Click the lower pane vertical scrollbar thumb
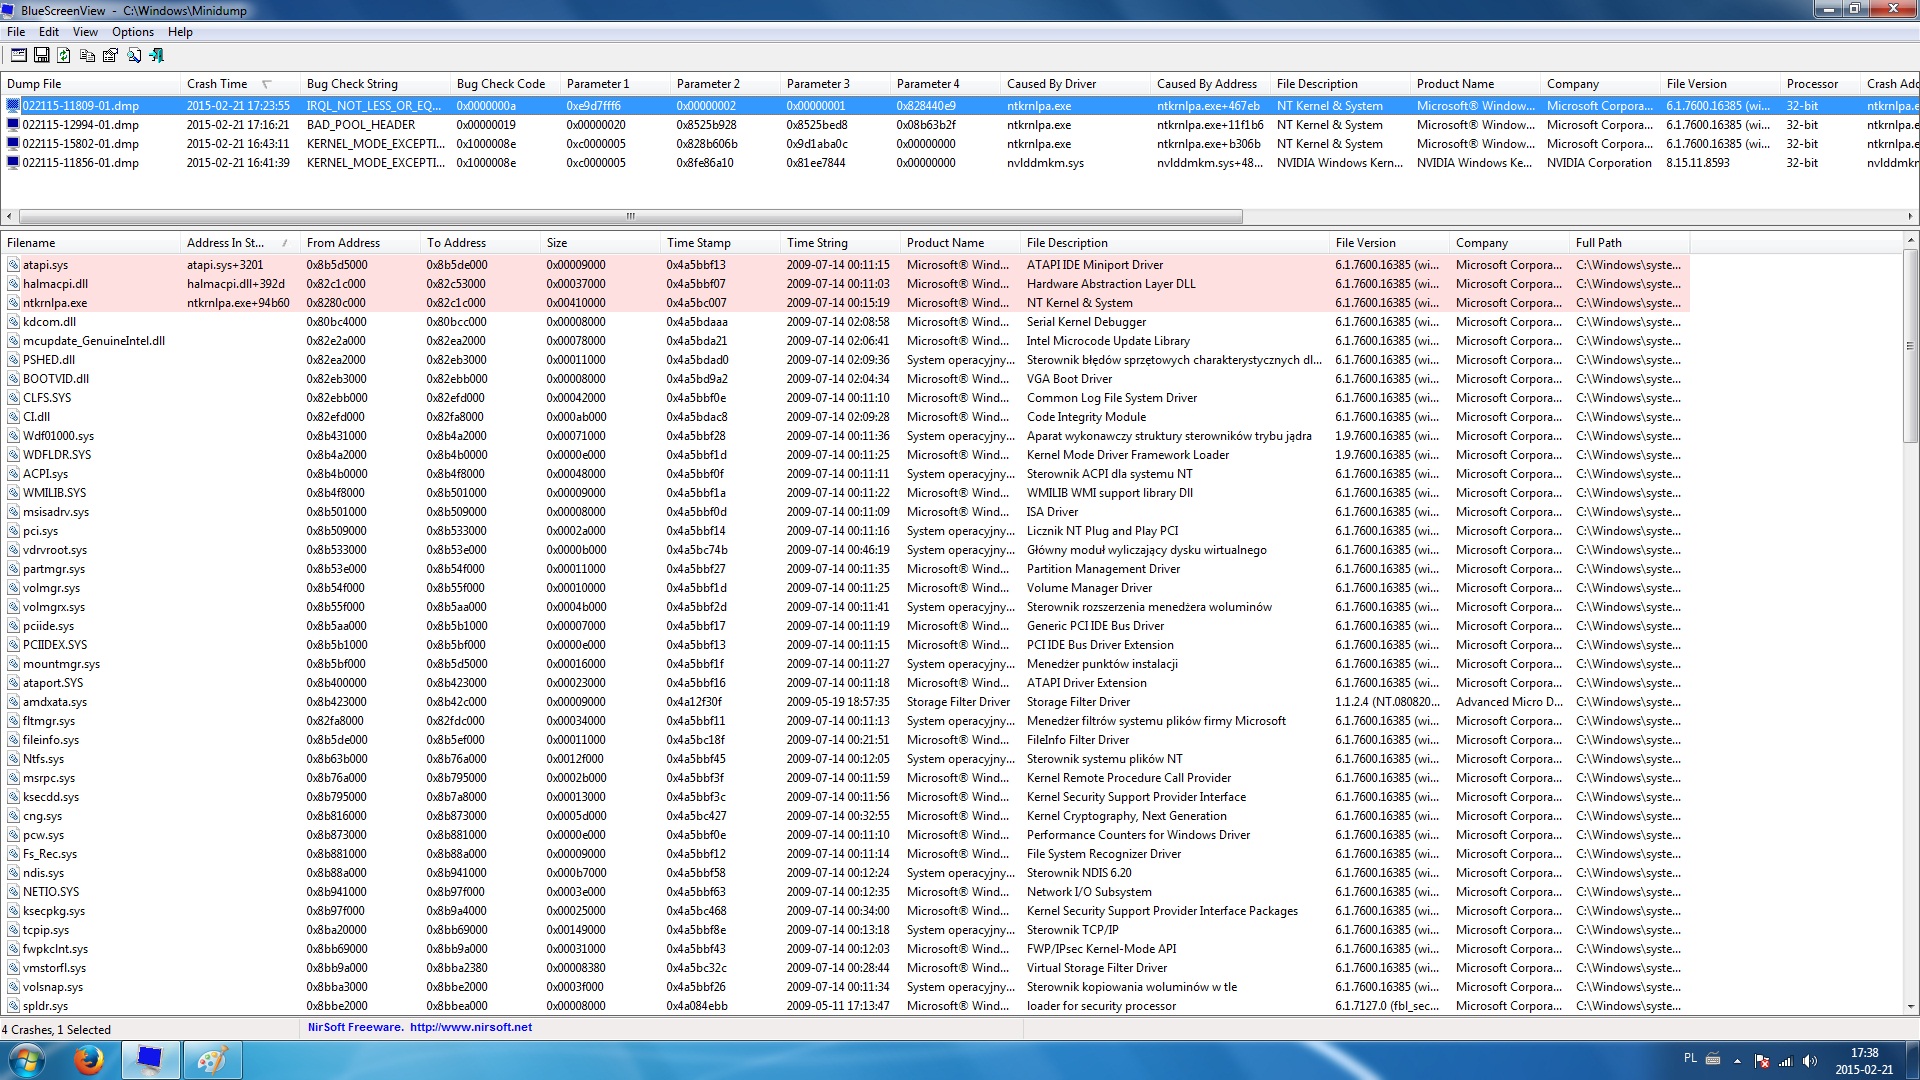 pos(1910,345)
